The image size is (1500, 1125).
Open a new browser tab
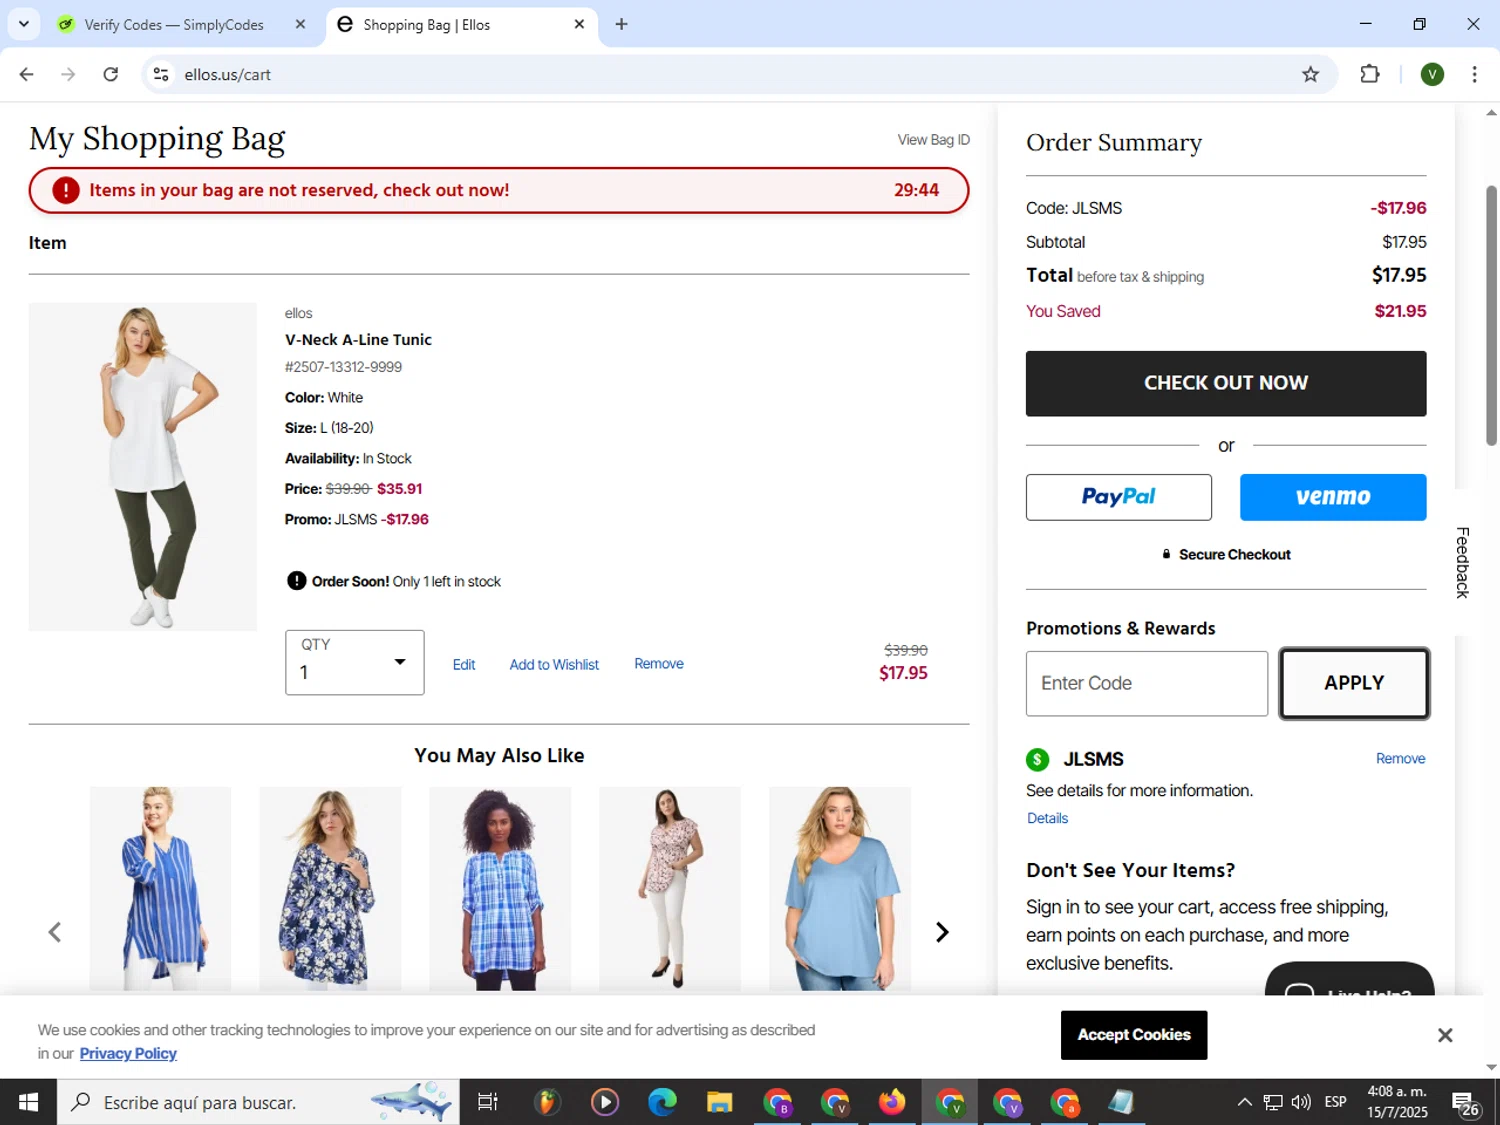[621, 24]
